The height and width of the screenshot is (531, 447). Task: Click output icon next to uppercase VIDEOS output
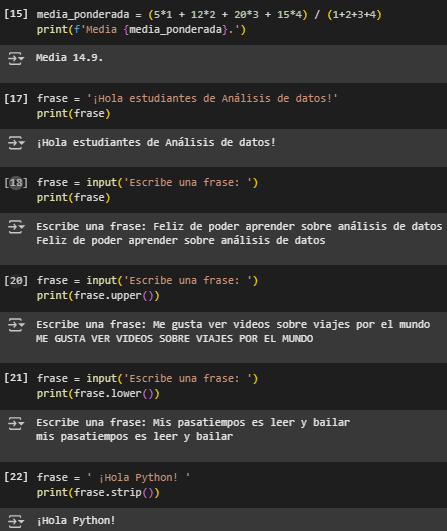pos(16,325)
